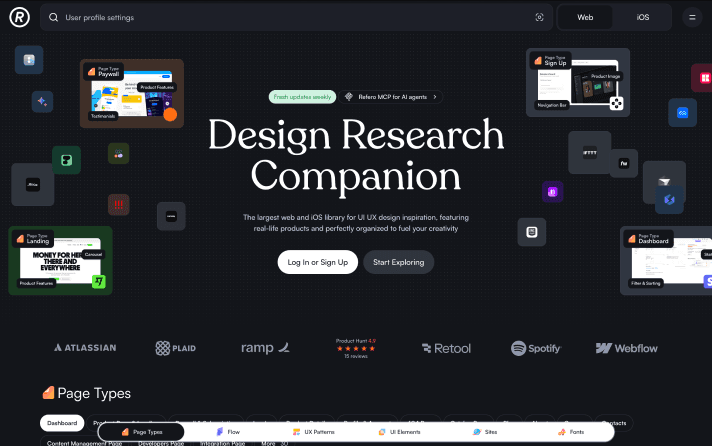Click the green Wise icon on the Landing card
Image resolution: width=712 pixels, height=446 pixels.
99,282
